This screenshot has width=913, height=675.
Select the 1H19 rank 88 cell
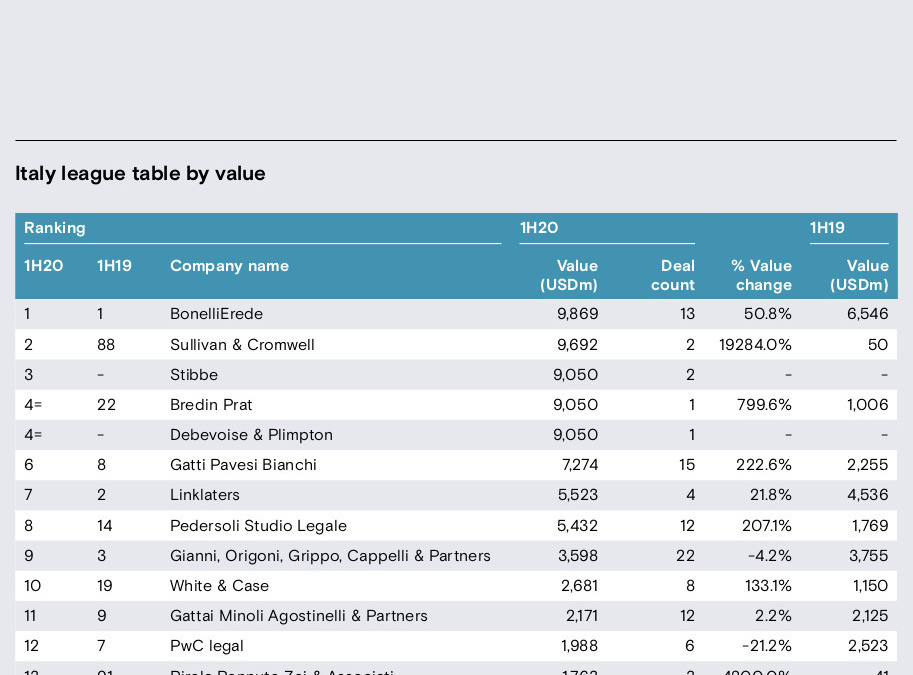[106, 345]
